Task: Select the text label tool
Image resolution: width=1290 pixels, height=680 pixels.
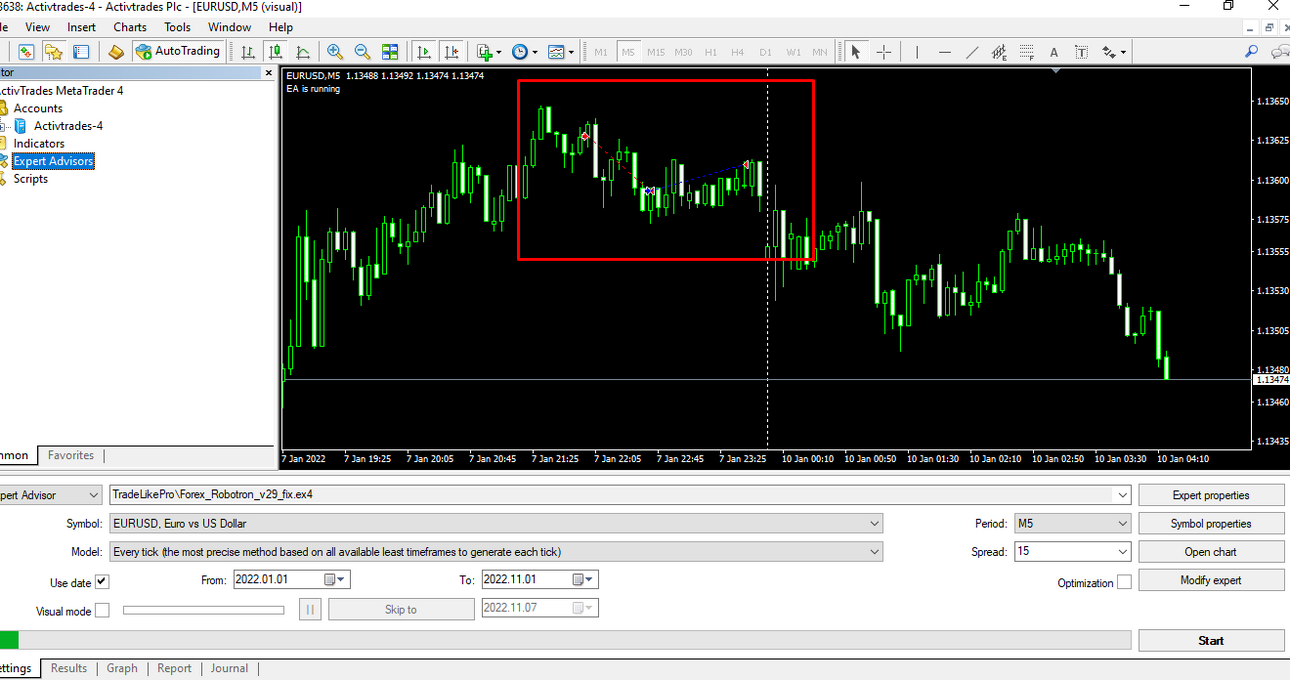Action: coord(1081,52)
